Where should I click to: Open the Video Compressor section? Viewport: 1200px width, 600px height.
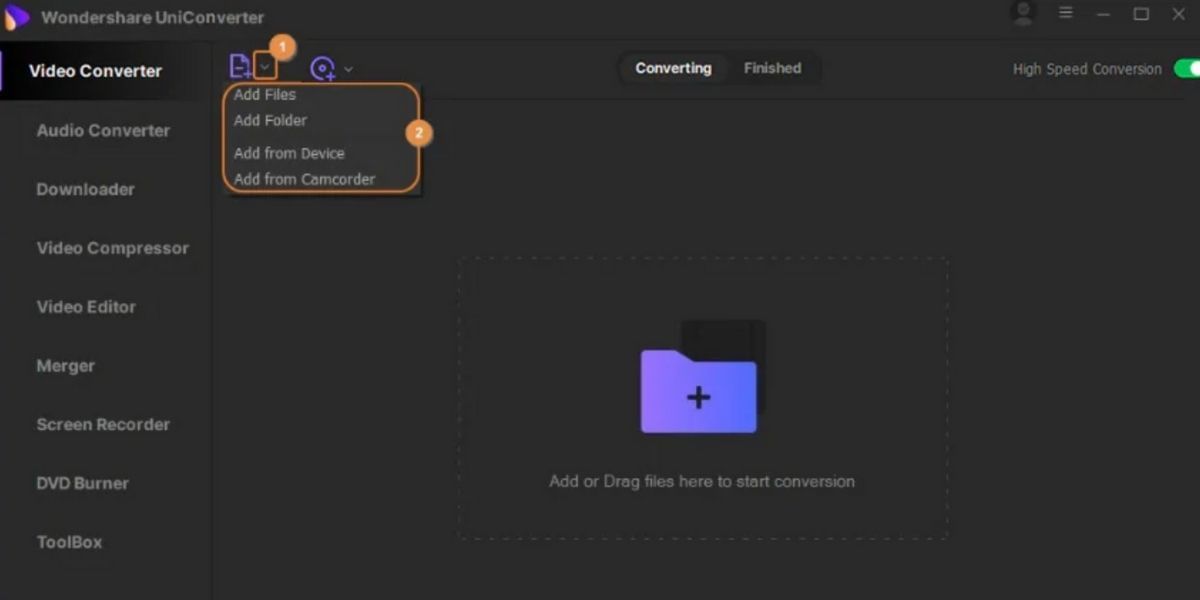pos(112,248)
